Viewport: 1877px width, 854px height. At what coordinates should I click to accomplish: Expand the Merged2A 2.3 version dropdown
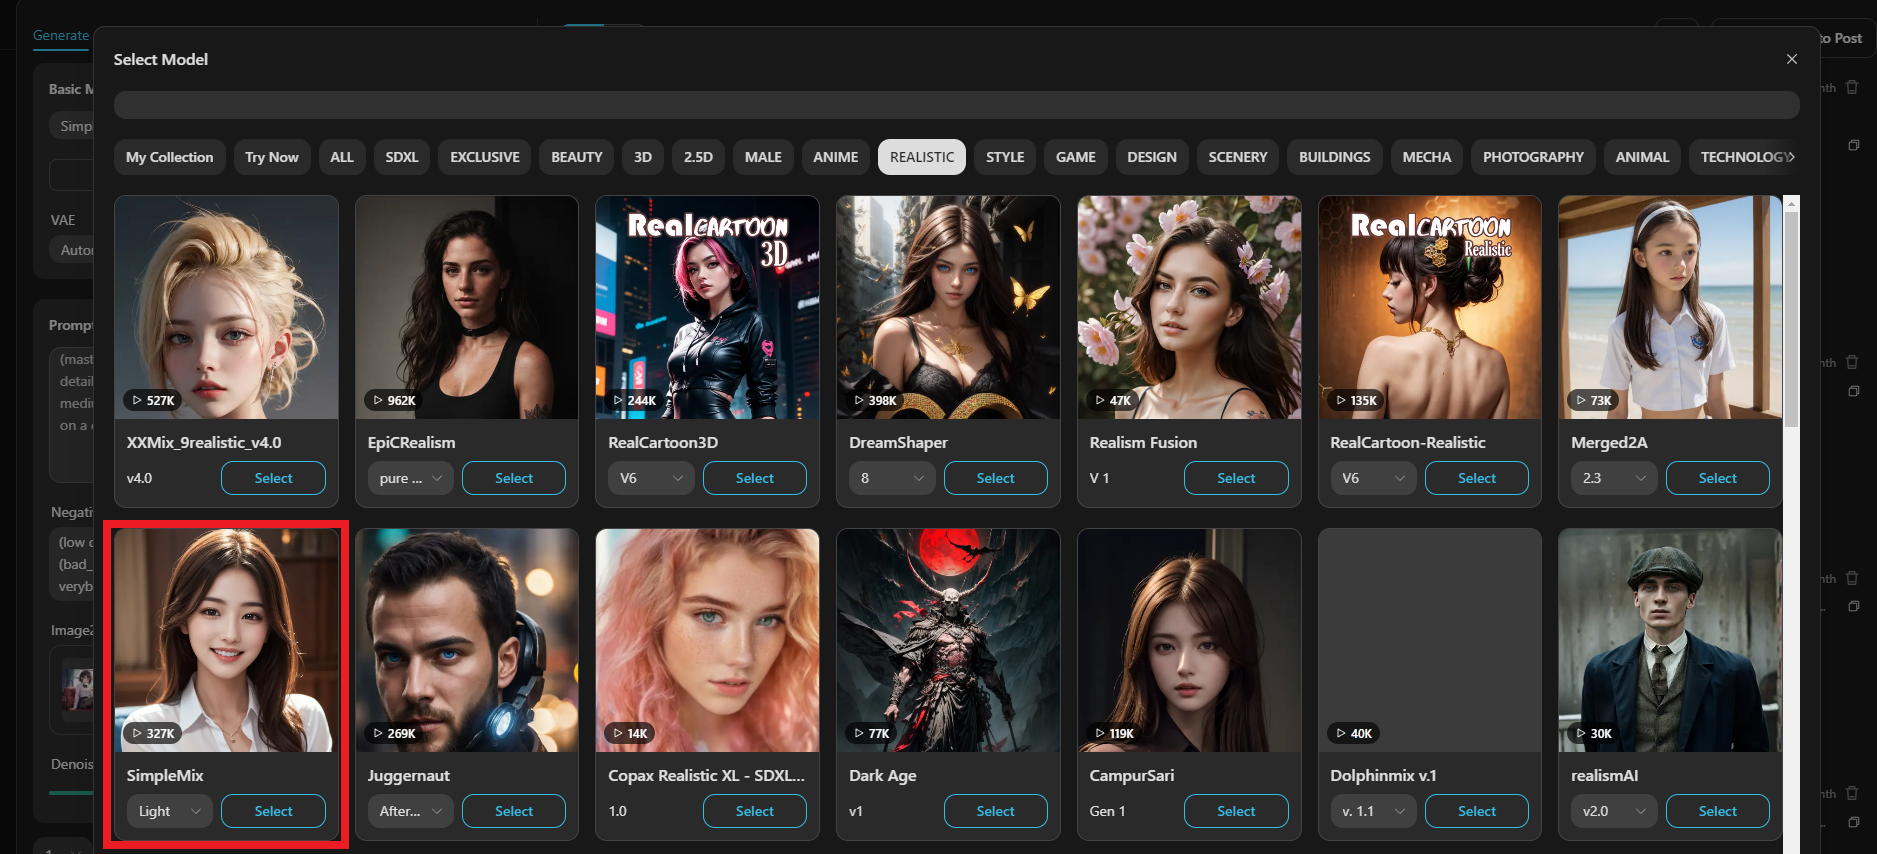(1613, 478)
